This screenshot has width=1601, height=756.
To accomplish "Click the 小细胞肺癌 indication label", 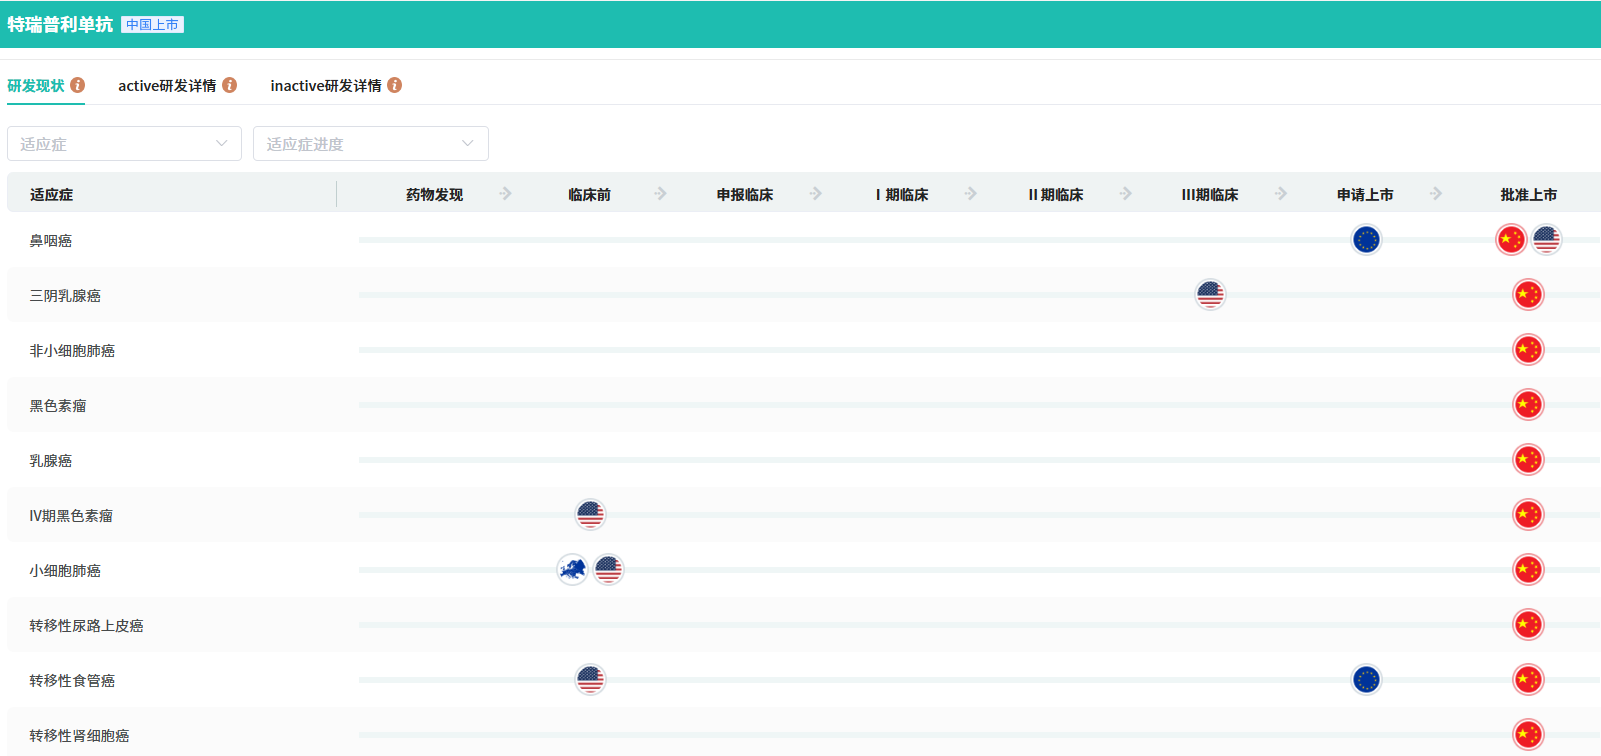I will tap(65, 571).
